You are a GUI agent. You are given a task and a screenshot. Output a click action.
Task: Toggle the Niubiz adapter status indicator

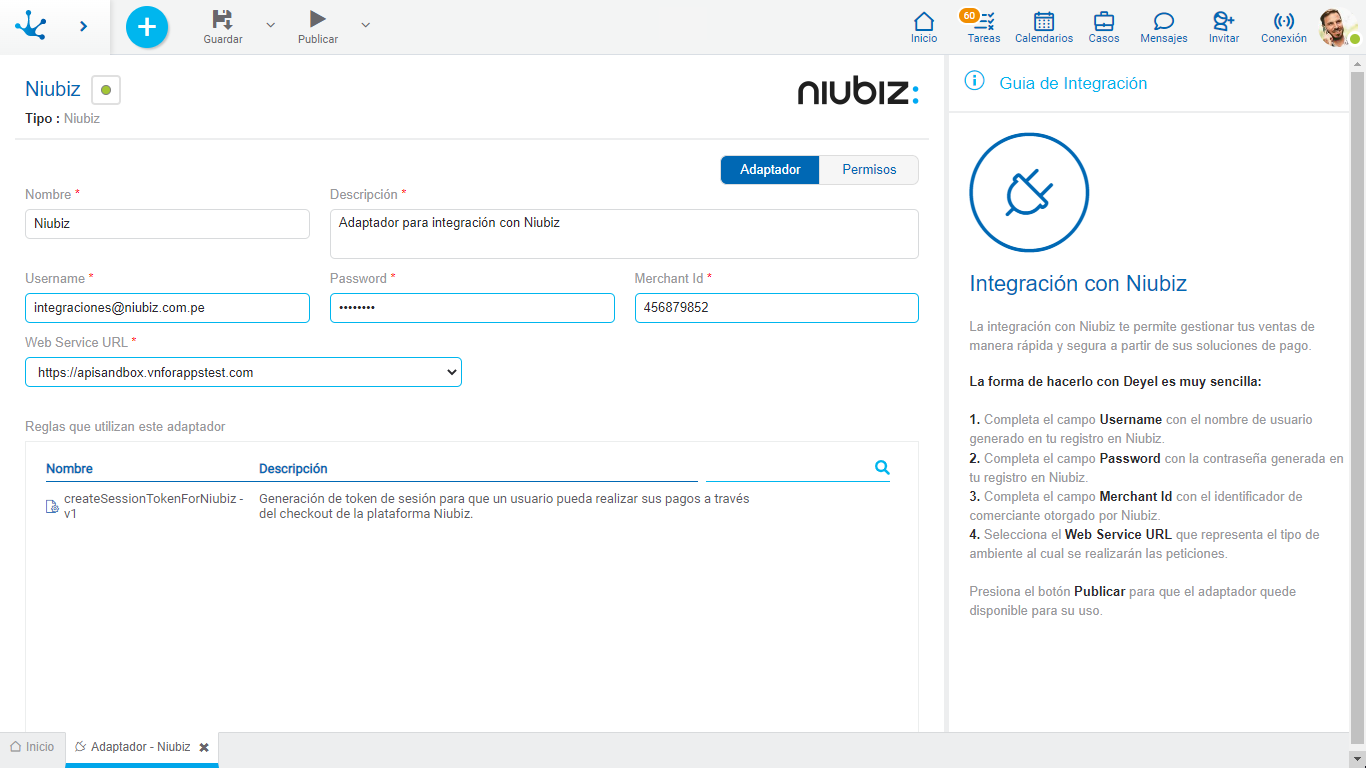(106, 90)
